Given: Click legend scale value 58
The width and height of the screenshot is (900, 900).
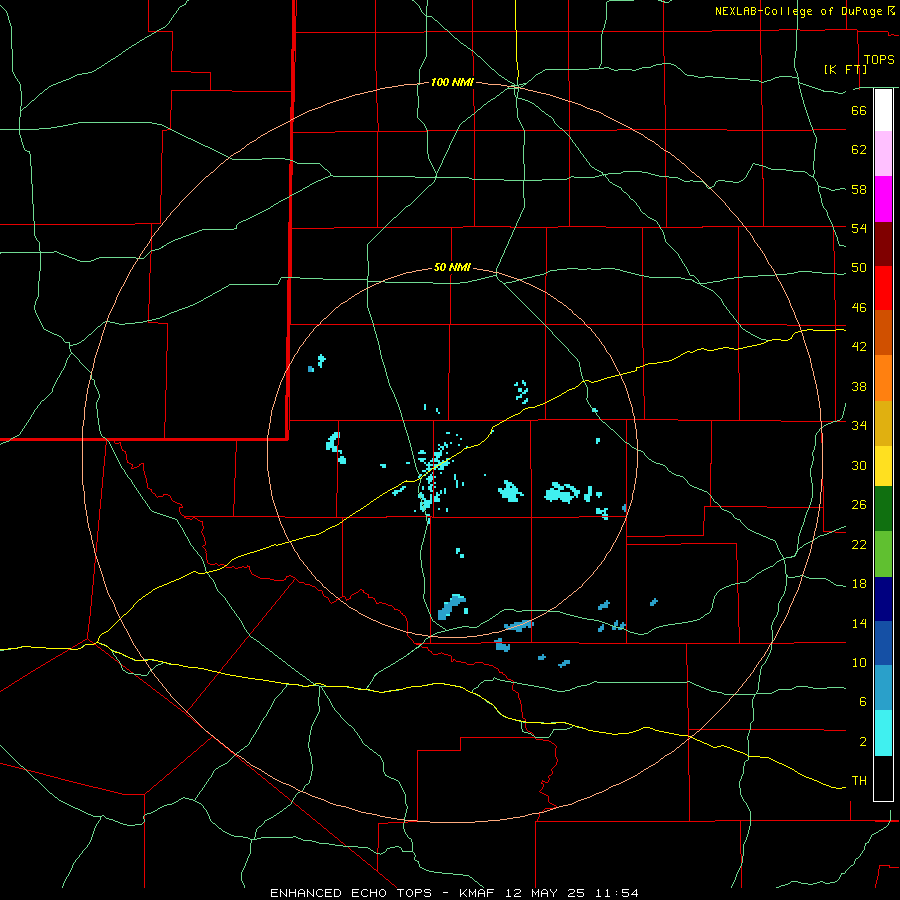Looking at the screenshot, I should coord(859,189).
